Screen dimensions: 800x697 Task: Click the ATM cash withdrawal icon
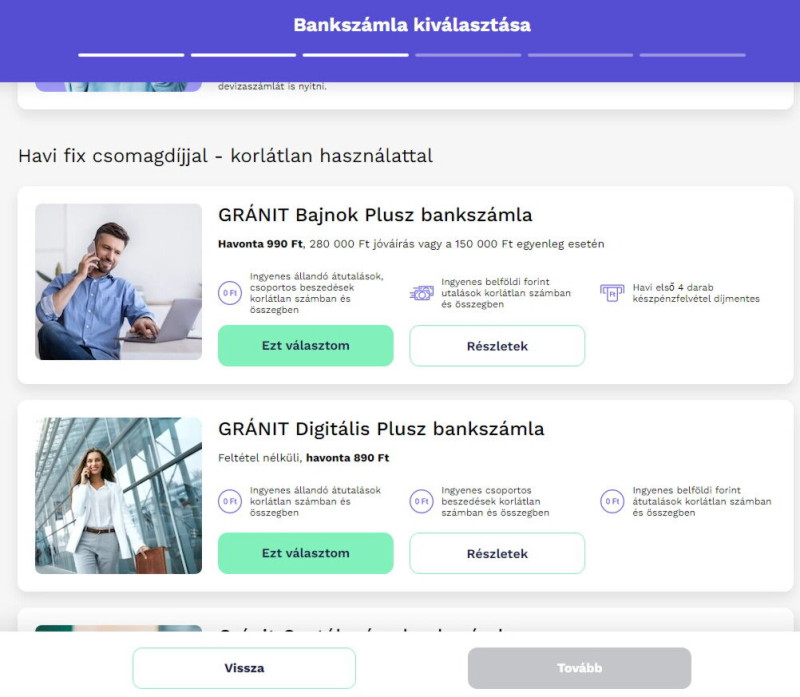click(x=612, y=293)
